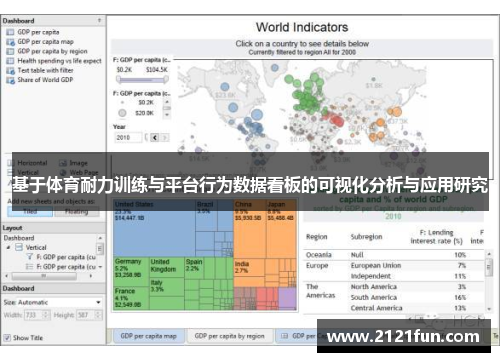500x362 pixels.
Task: Open GDP per capita sheet in list
Action: coord(38,32)
